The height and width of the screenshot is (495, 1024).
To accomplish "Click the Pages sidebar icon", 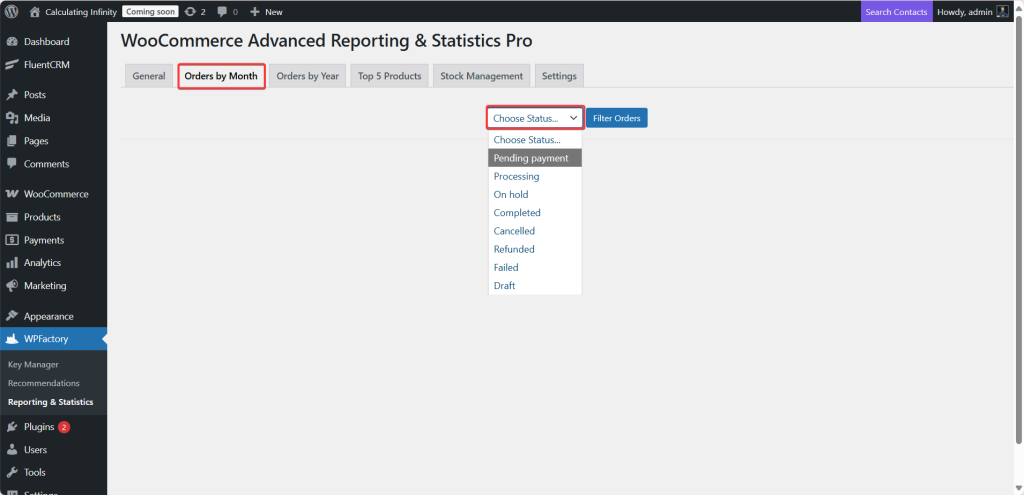I will click(x=12, y=141).
